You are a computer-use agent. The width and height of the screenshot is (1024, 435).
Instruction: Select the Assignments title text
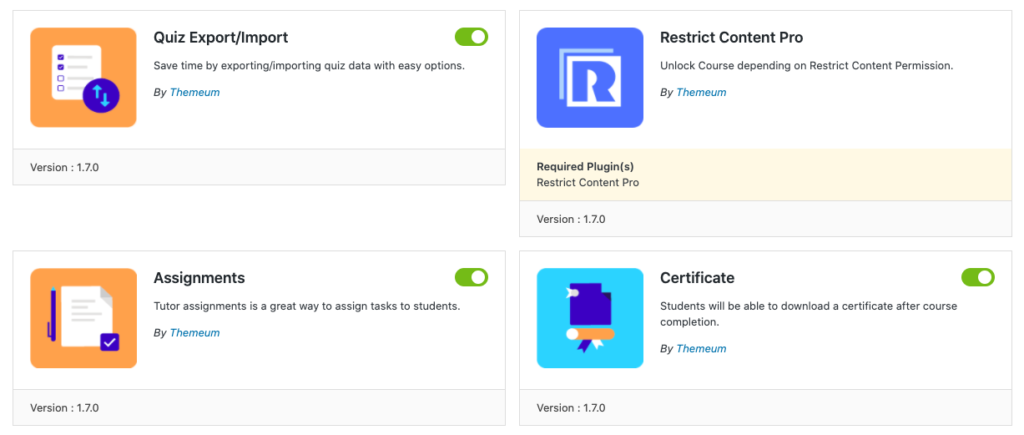pyautogui.click(x=199, y=278)
